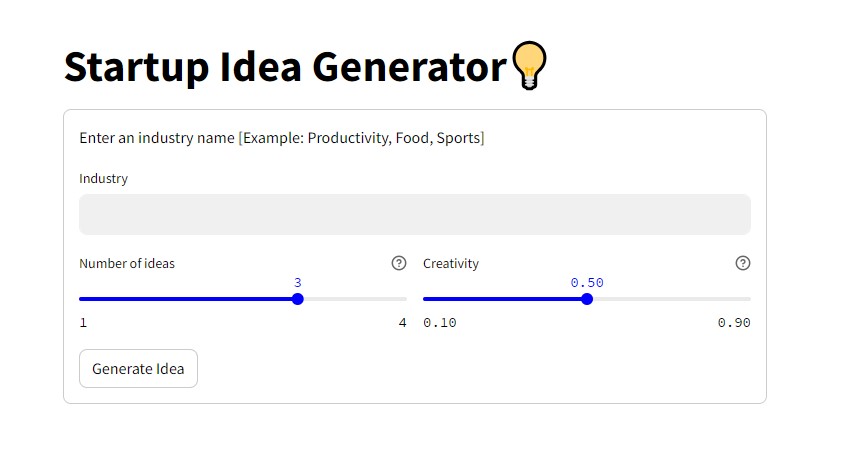Click the 0.90 maximum creativity value
This screenshot has height=475, width=850.
click(x=734, y=322)
